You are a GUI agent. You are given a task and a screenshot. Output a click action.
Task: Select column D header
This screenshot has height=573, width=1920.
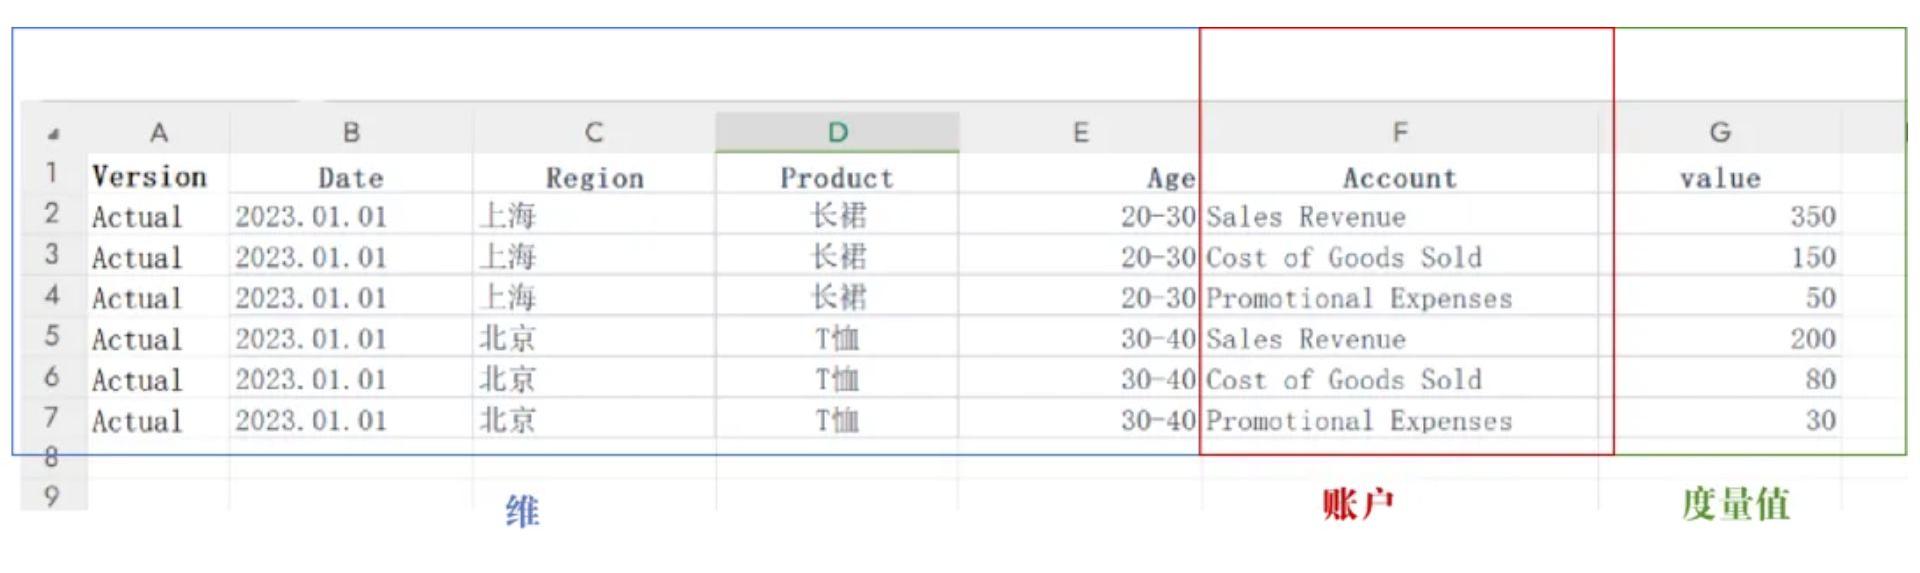click(837, 132)
